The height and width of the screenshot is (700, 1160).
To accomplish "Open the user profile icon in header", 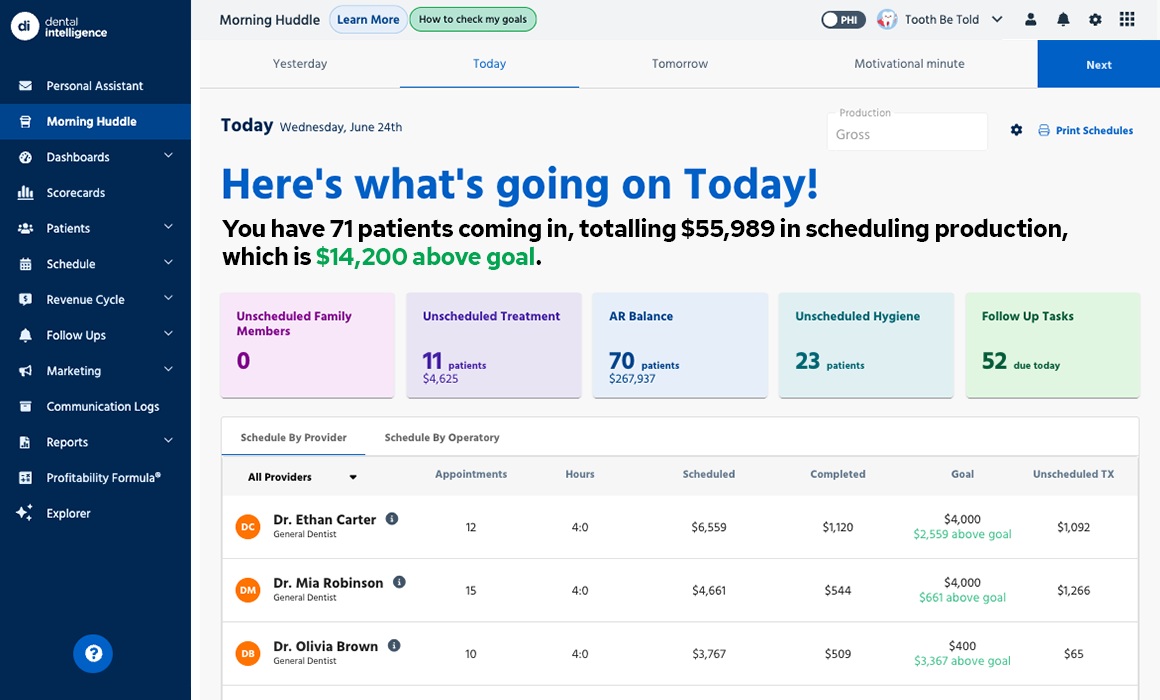I will tap(1031, 20).
